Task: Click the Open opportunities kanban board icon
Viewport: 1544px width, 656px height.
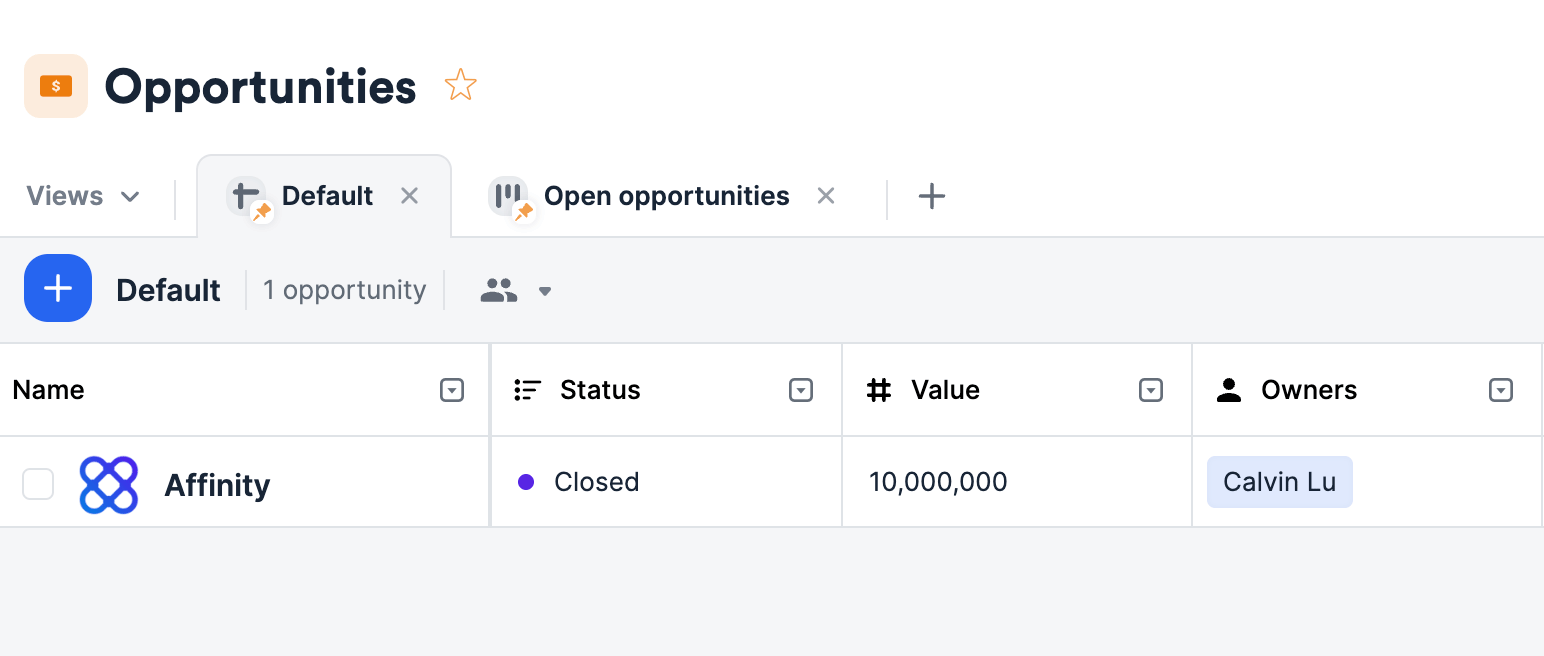Action: pos(508,195)
